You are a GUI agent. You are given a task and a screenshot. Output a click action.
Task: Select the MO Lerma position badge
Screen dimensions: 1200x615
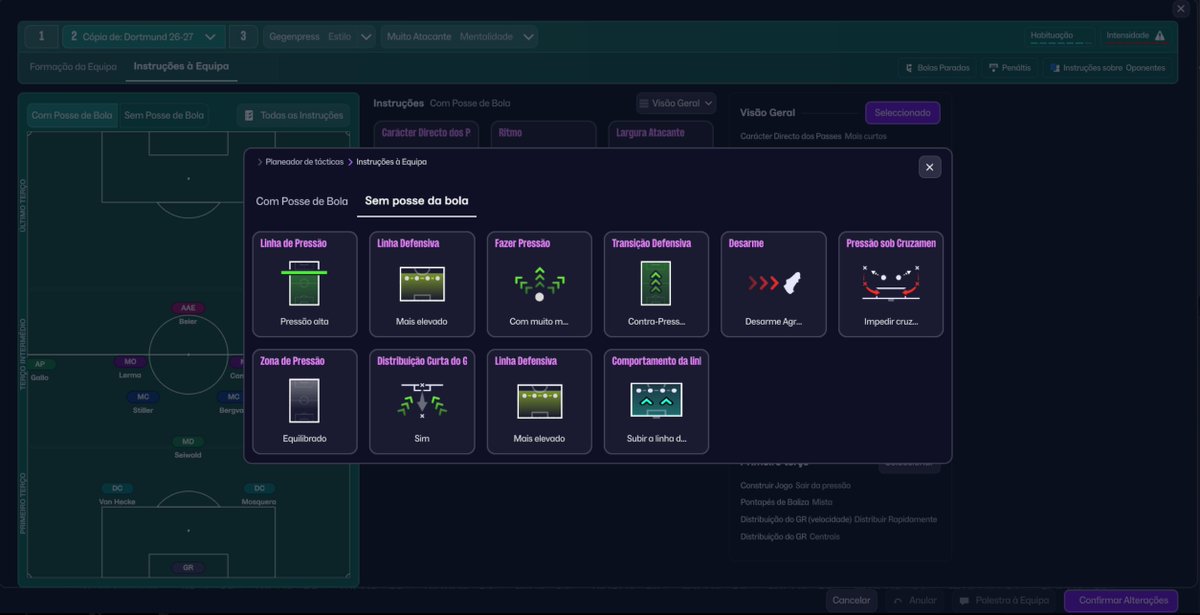(x=130, y=362)
